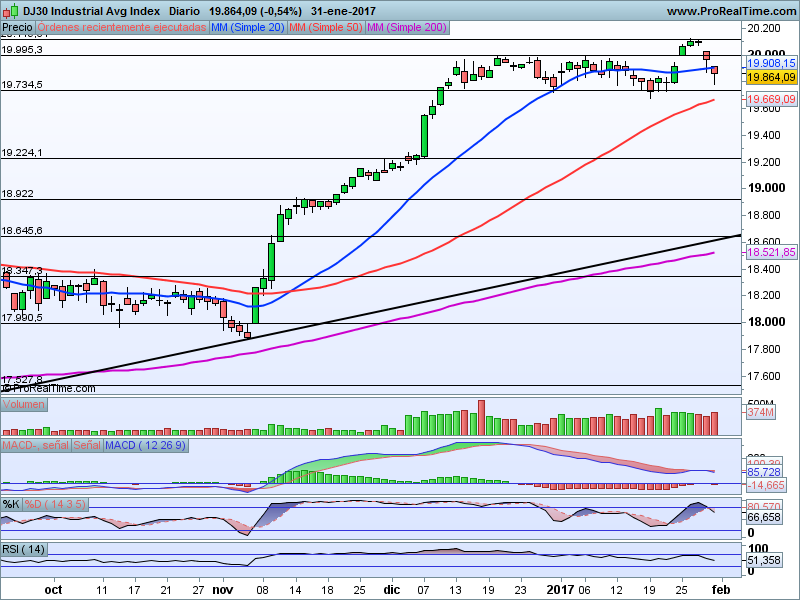Click the magenta 18.521,85 MM200 value tag
The image size is (800, 600).
[771, 252]
